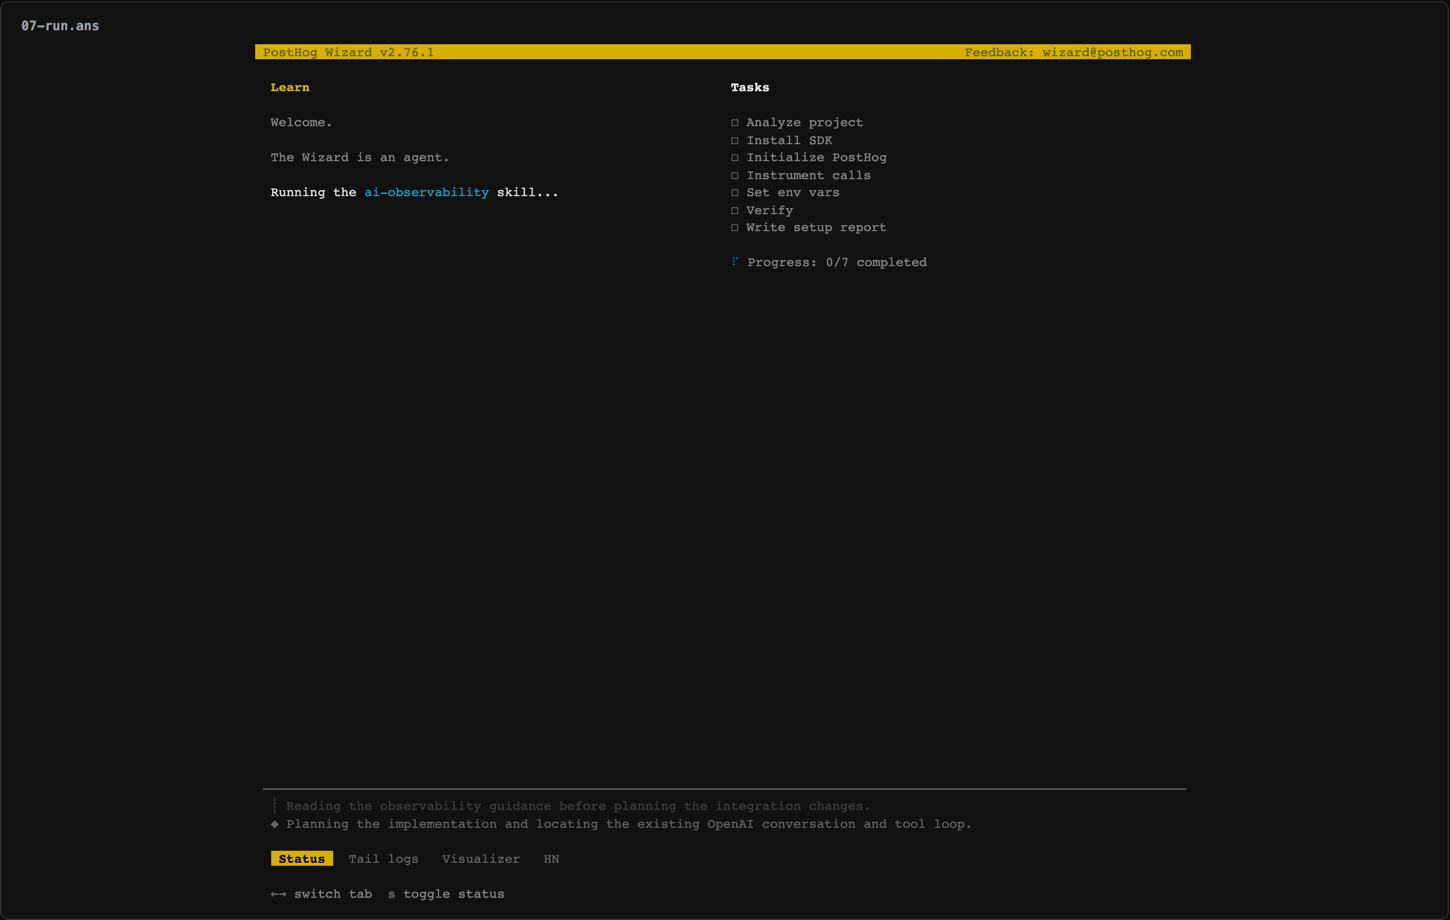Screen dimensions: 1450x920
Task: Toggle the Set env vars checkbox
Action: pos(735,193)
